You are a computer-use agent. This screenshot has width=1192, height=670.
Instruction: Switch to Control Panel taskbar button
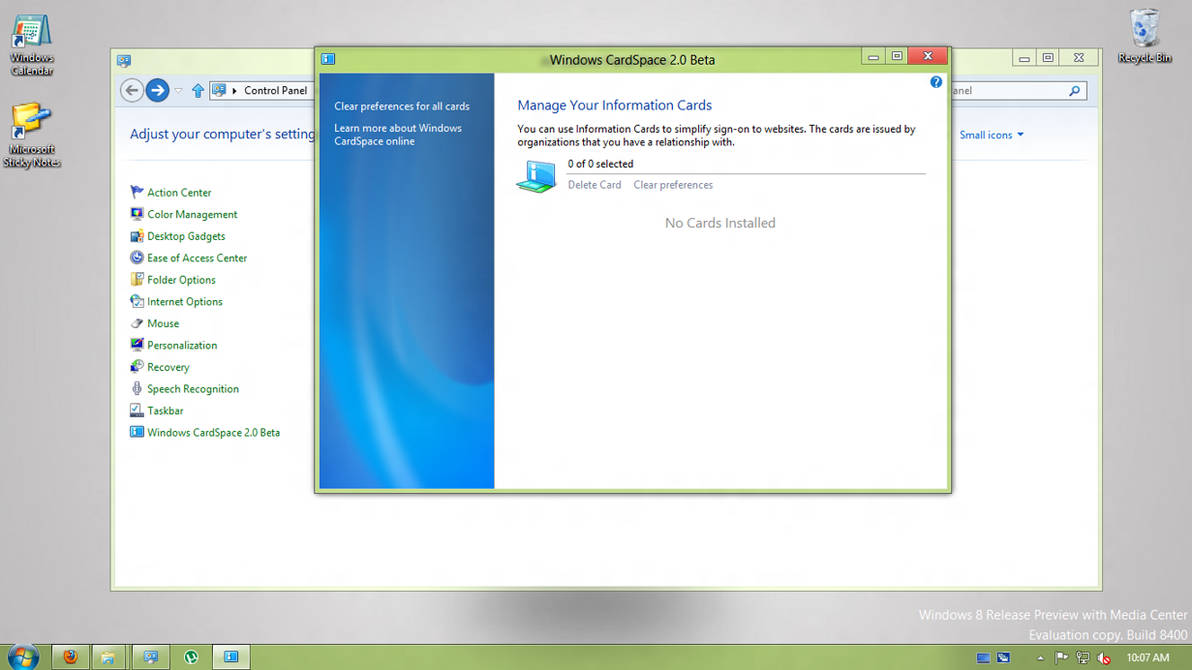point(151,657)
